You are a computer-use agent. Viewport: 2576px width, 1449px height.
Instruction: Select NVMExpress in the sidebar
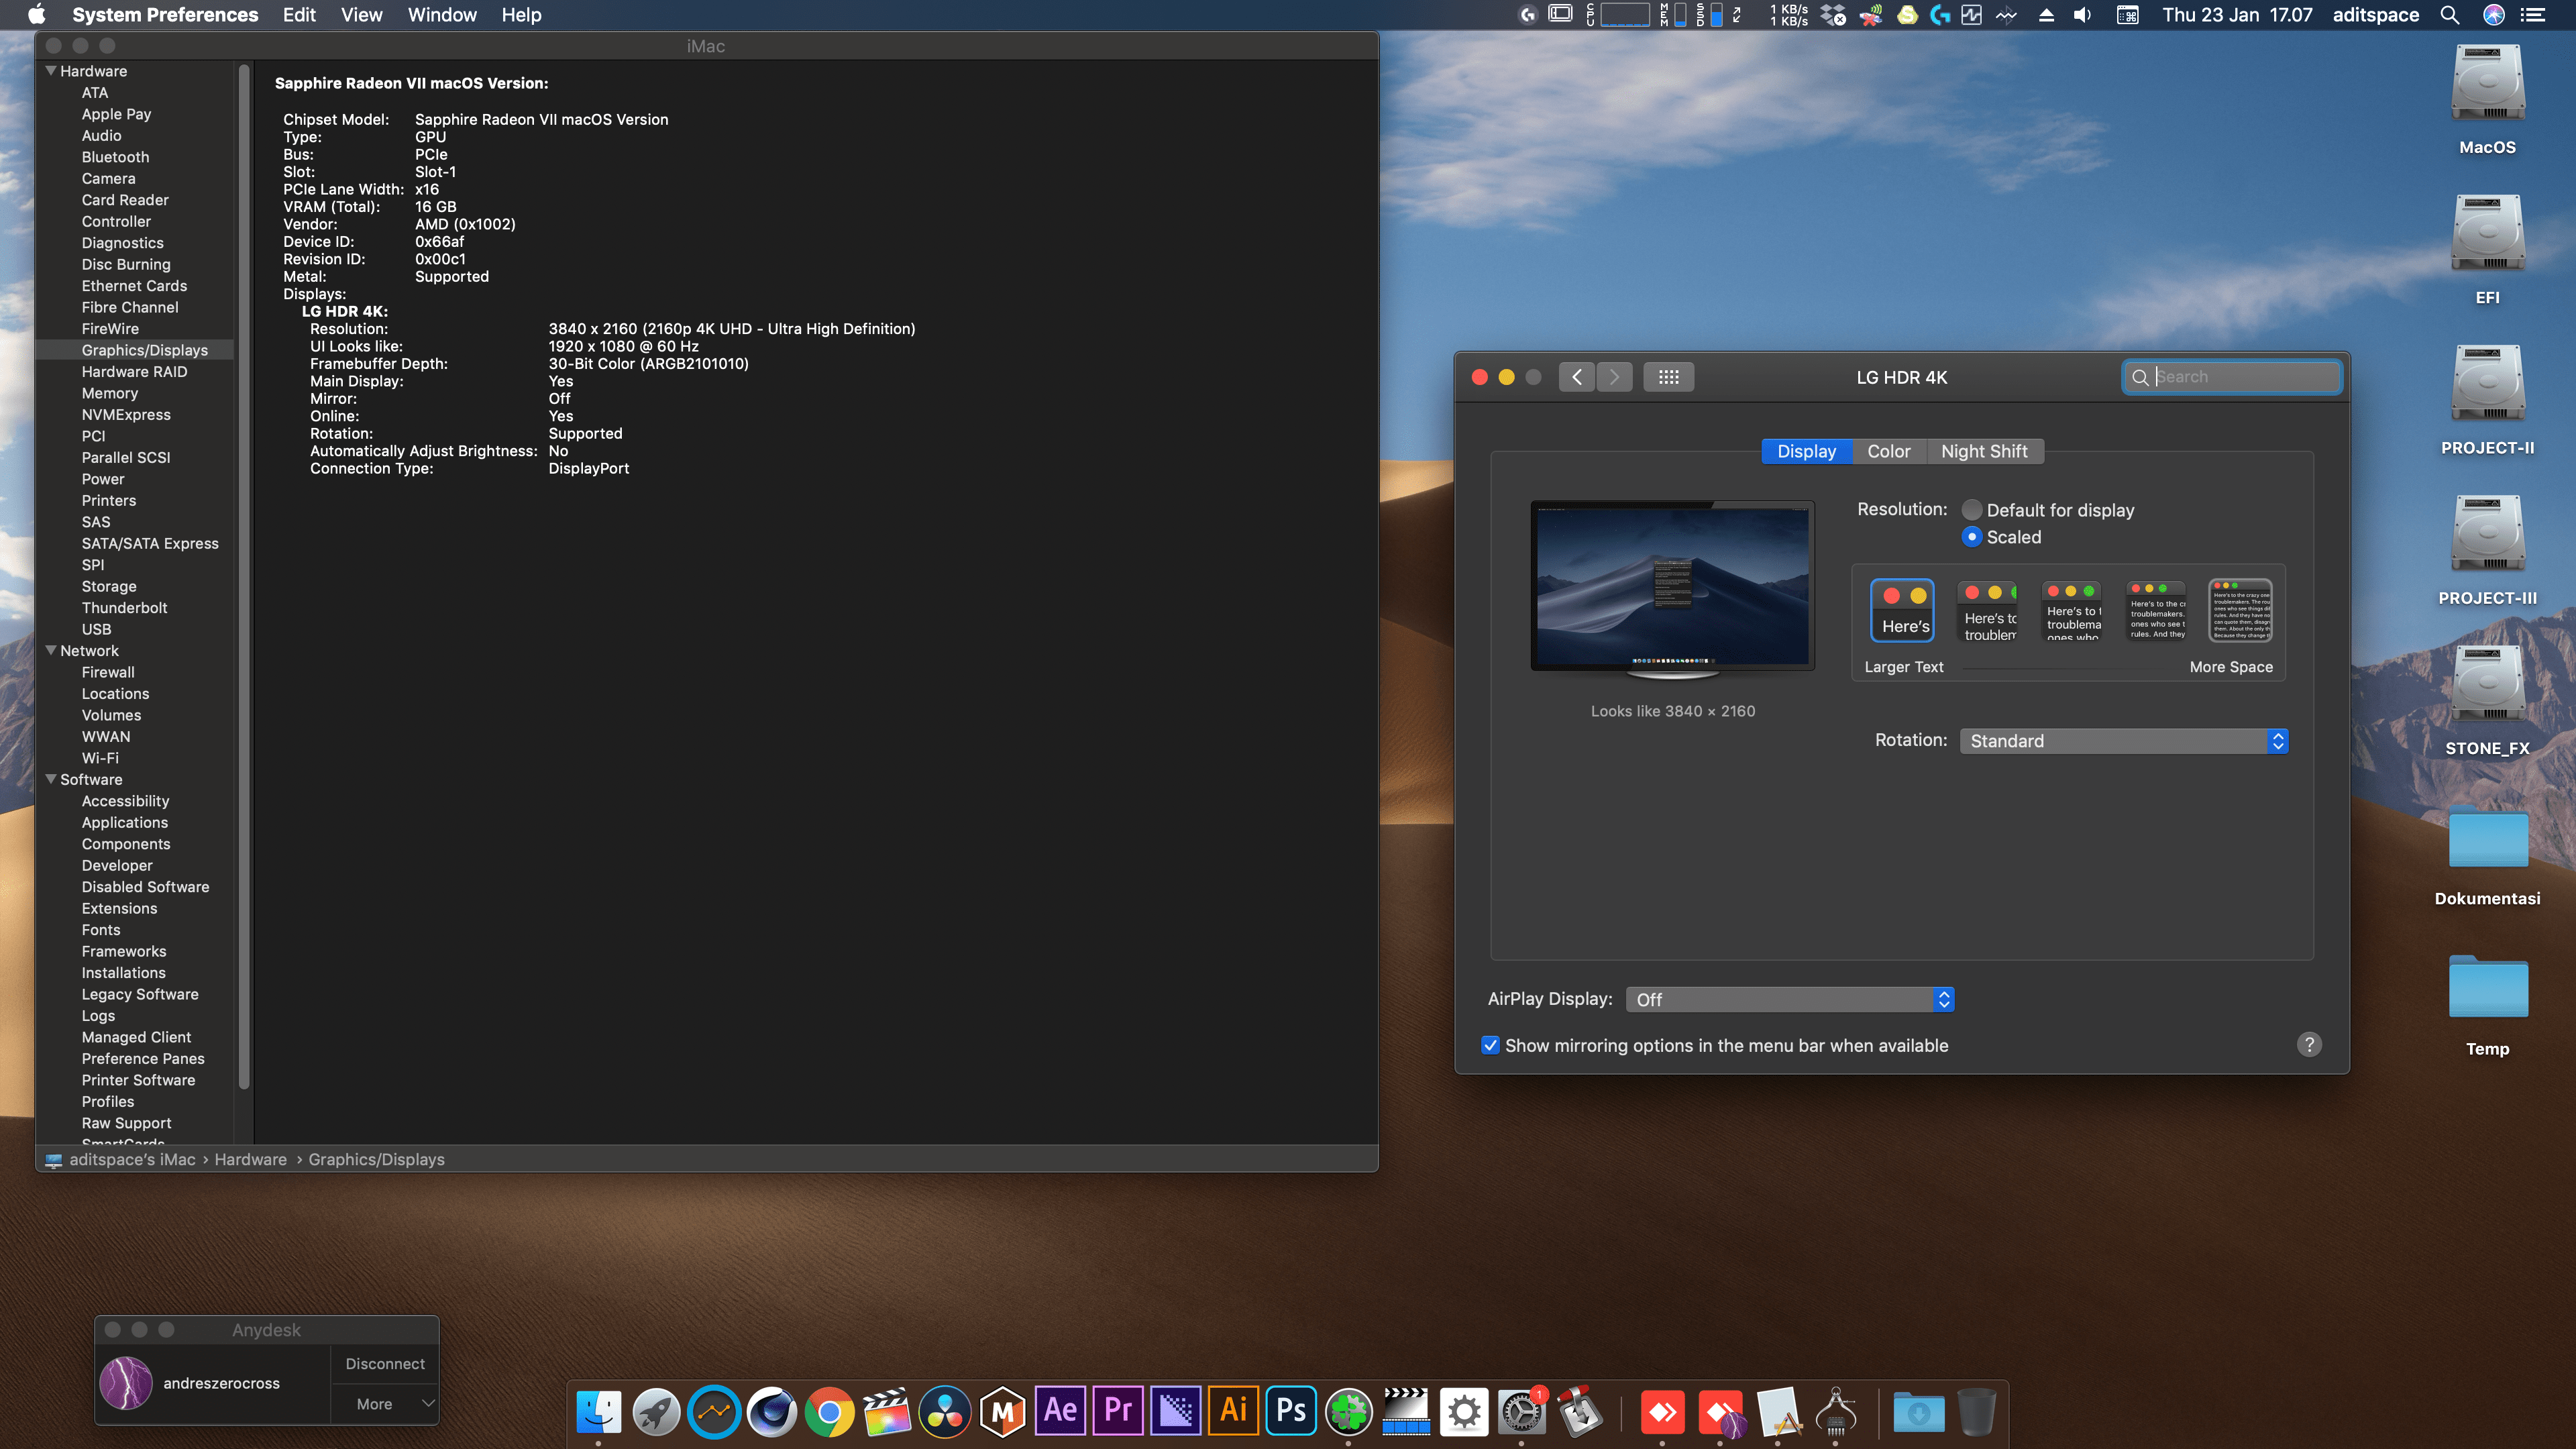coord(126,414)
